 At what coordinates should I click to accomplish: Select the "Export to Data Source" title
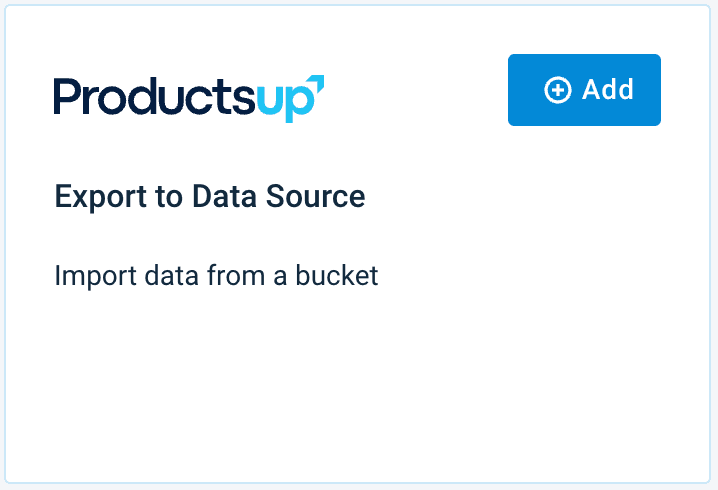[210, 197]
